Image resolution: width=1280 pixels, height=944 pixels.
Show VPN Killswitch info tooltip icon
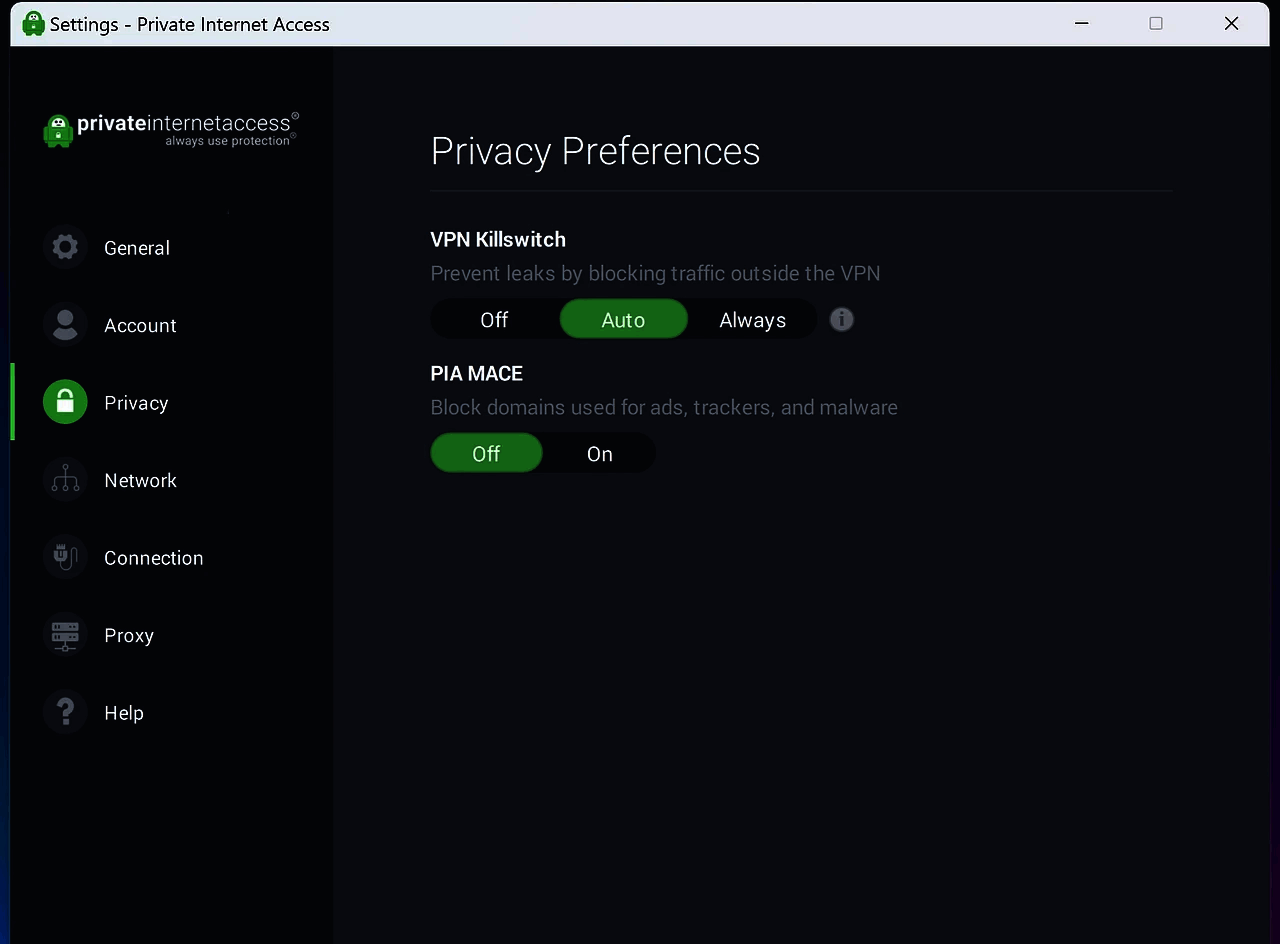[842, 319]
